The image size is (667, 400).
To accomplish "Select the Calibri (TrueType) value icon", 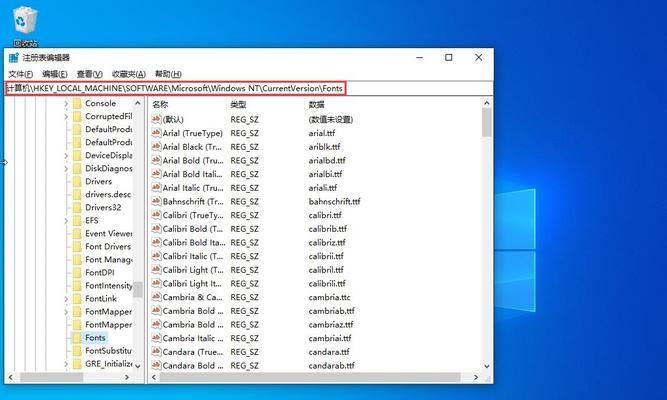I will click(156, 215).
